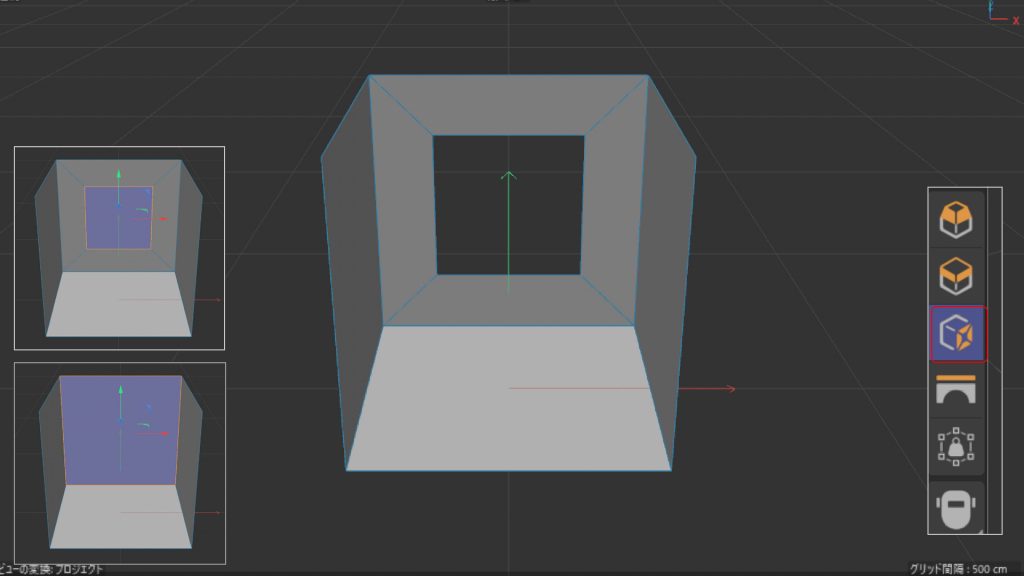Click the green Y-axis gizmo arrow

509,200
